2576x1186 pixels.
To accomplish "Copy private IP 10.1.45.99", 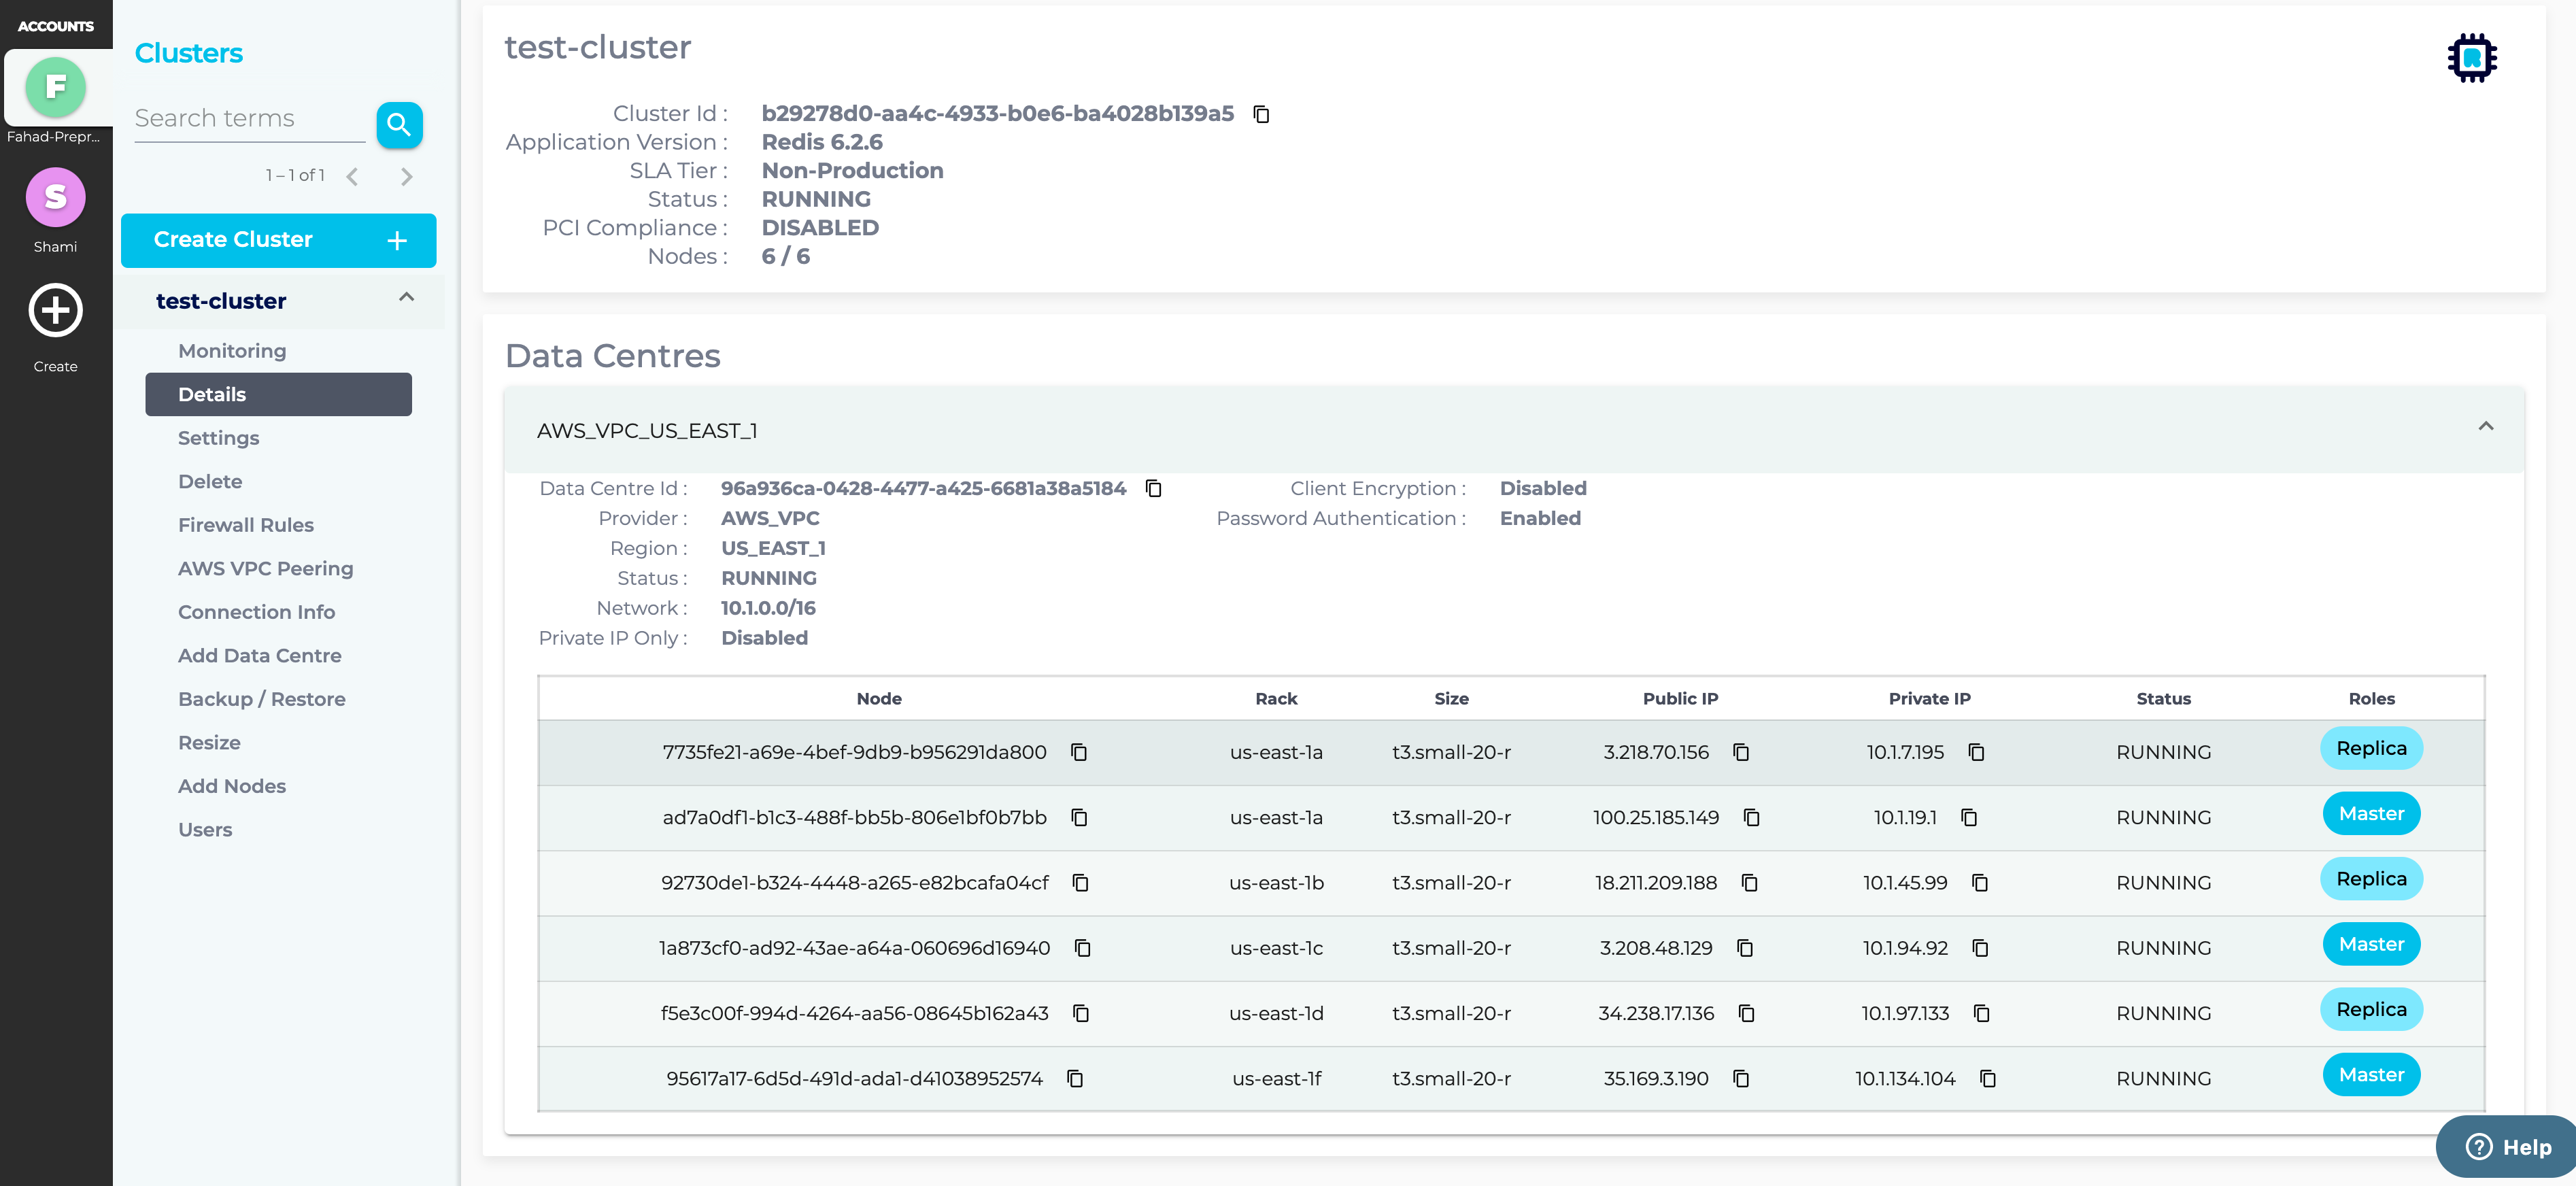I will [1979, 882].
